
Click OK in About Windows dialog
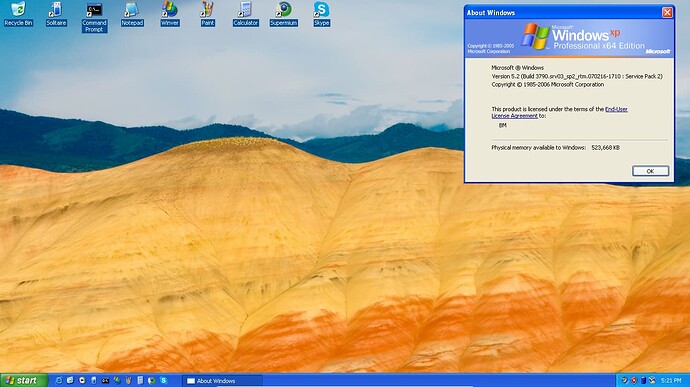coord(650,171)
